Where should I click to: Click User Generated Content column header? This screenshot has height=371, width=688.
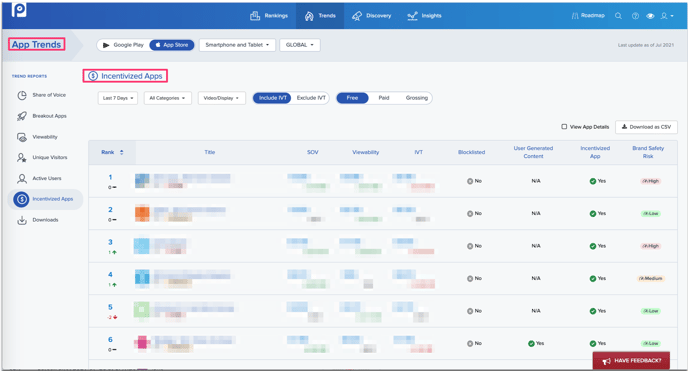[x=533, y=152]
